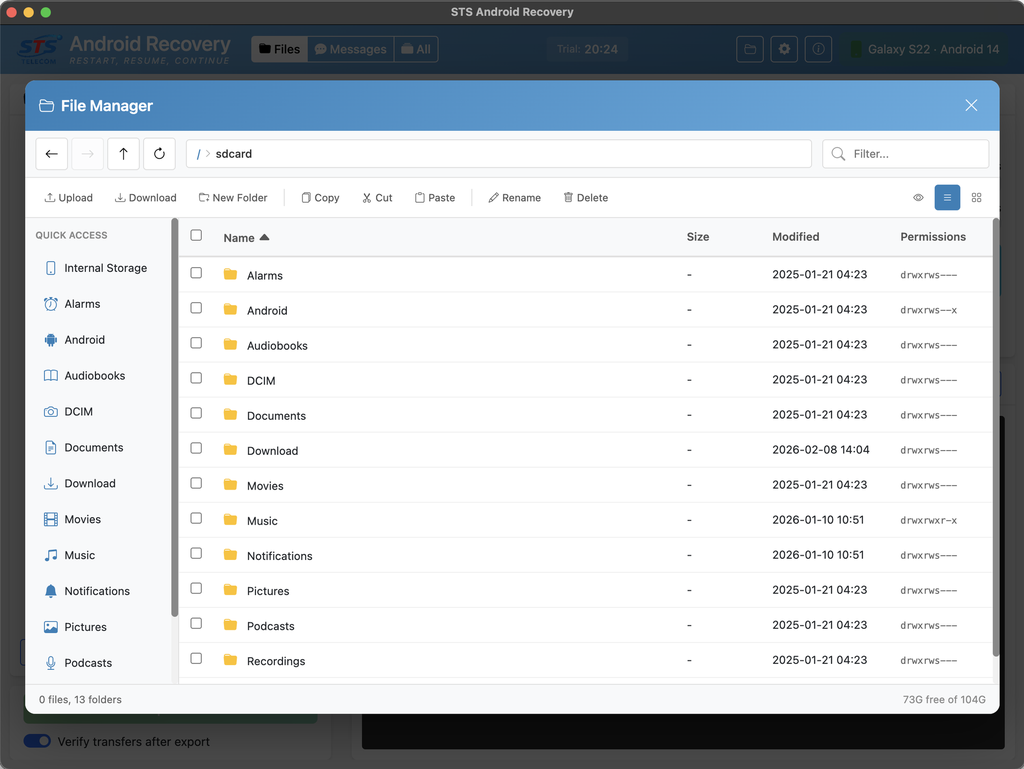Open the file manager folder icon in header
The width and height of the screenshot is (1024, 769).
coord(750,49)
